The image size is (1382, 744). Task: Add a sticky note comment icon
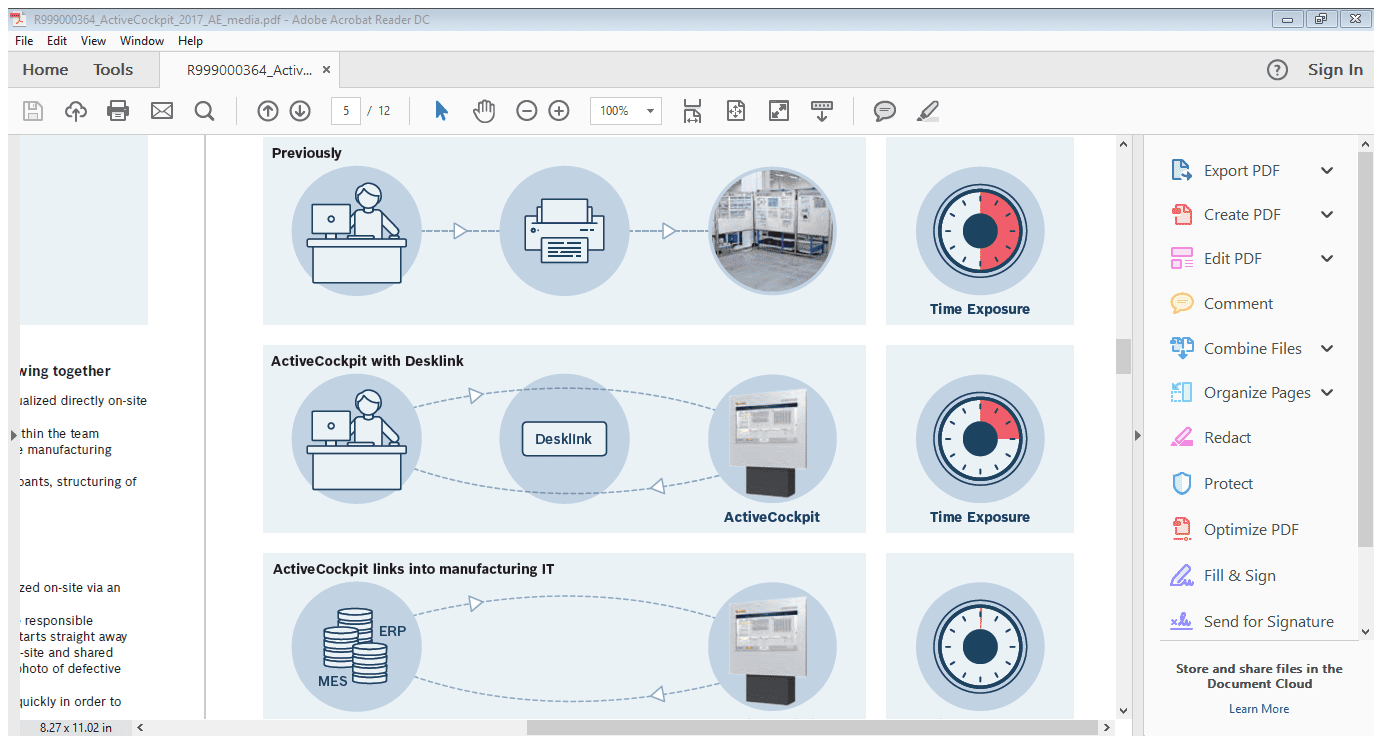(885, 111)
